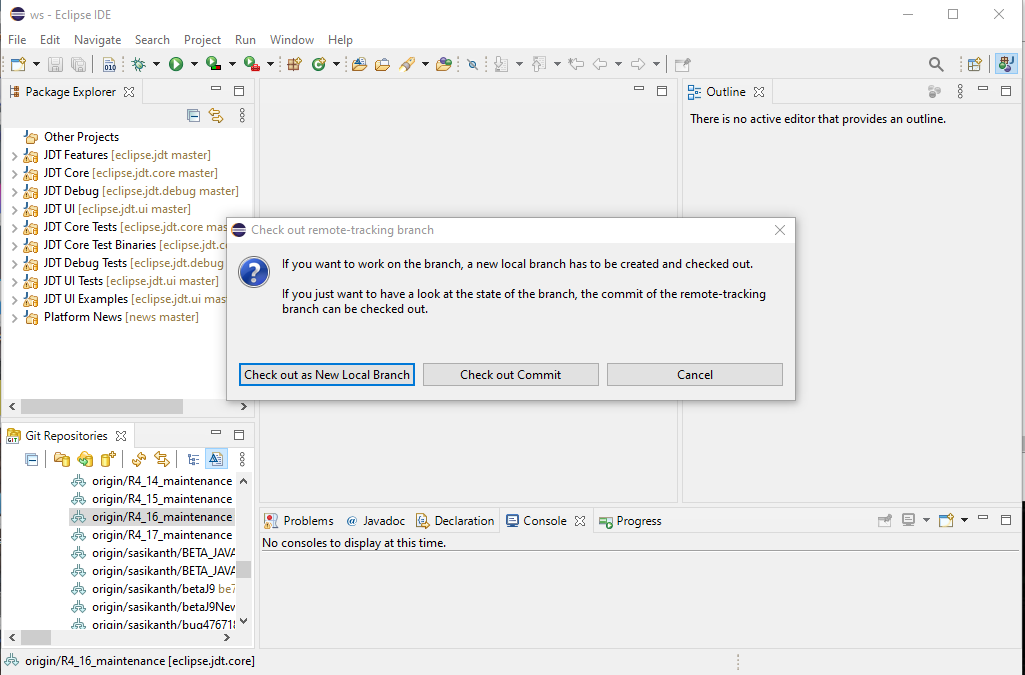The height and width of the screenshot is (675, 1025).
Task: Toggle Pin Console button
Action: 884,521
